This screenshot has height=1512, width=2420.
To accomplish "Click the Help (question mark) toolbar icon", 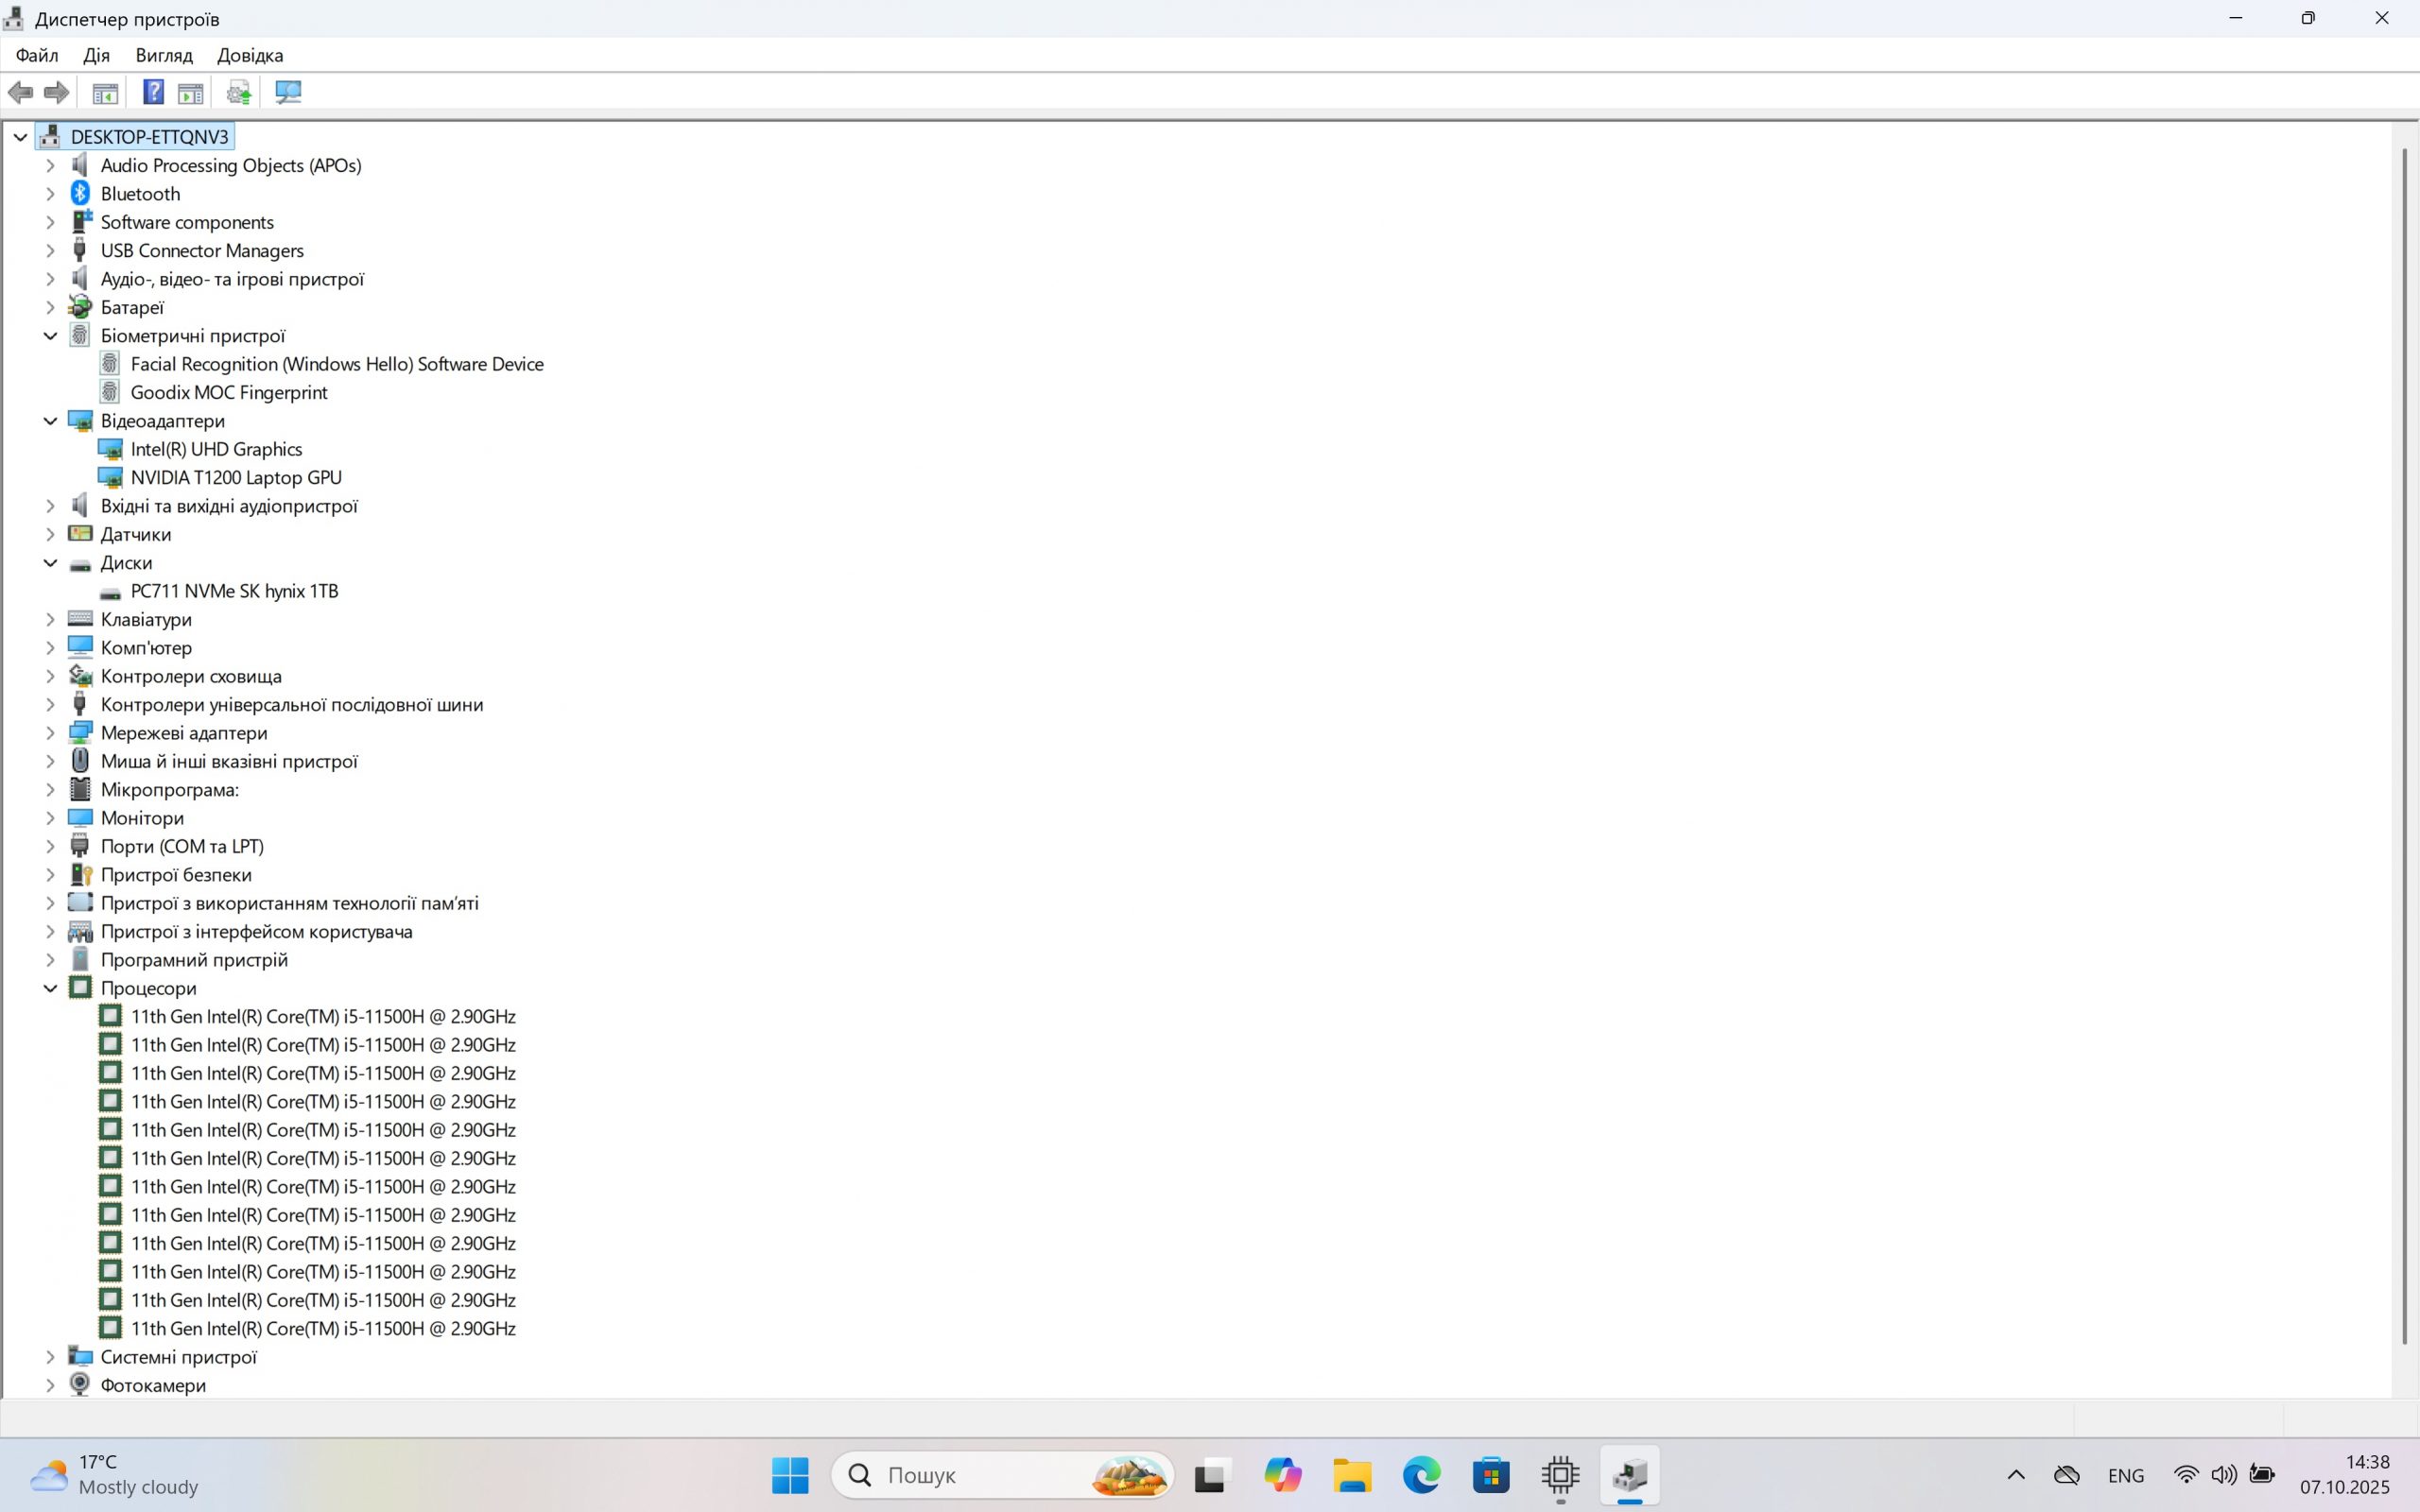I will [x=153, y=92].
